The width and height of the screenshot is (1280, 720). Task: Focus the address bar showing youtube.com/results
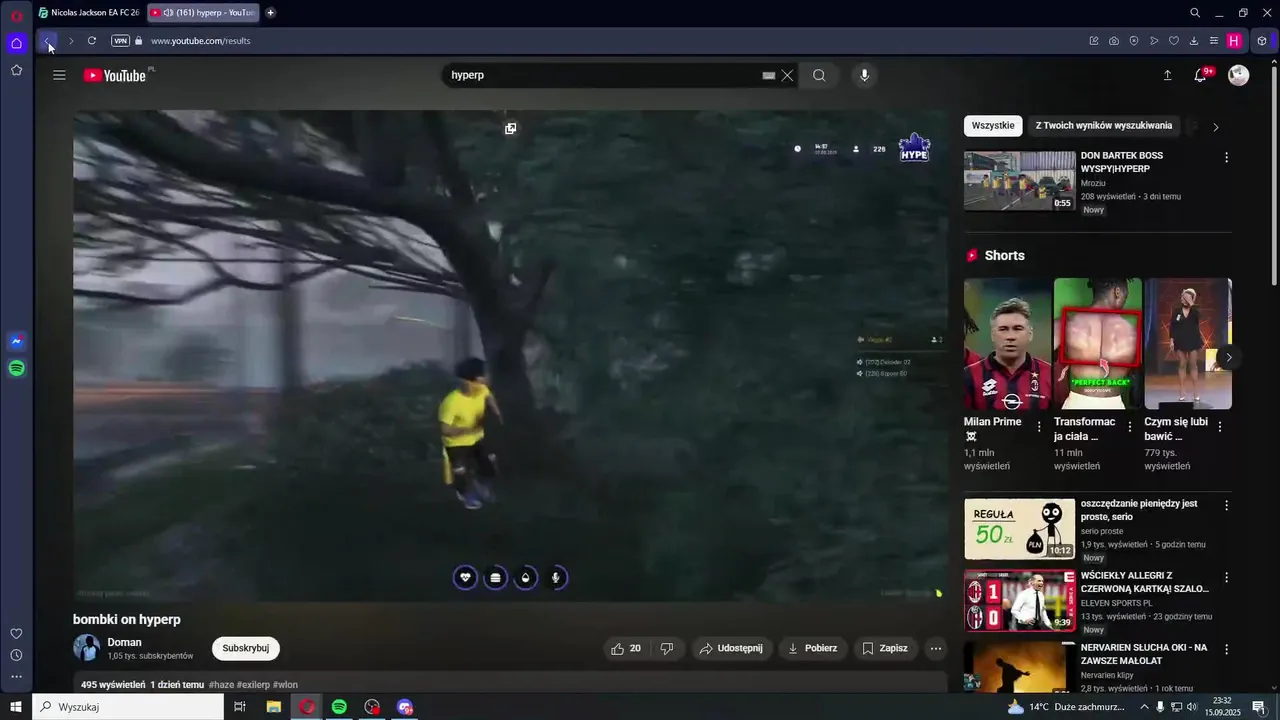point(200,41)
